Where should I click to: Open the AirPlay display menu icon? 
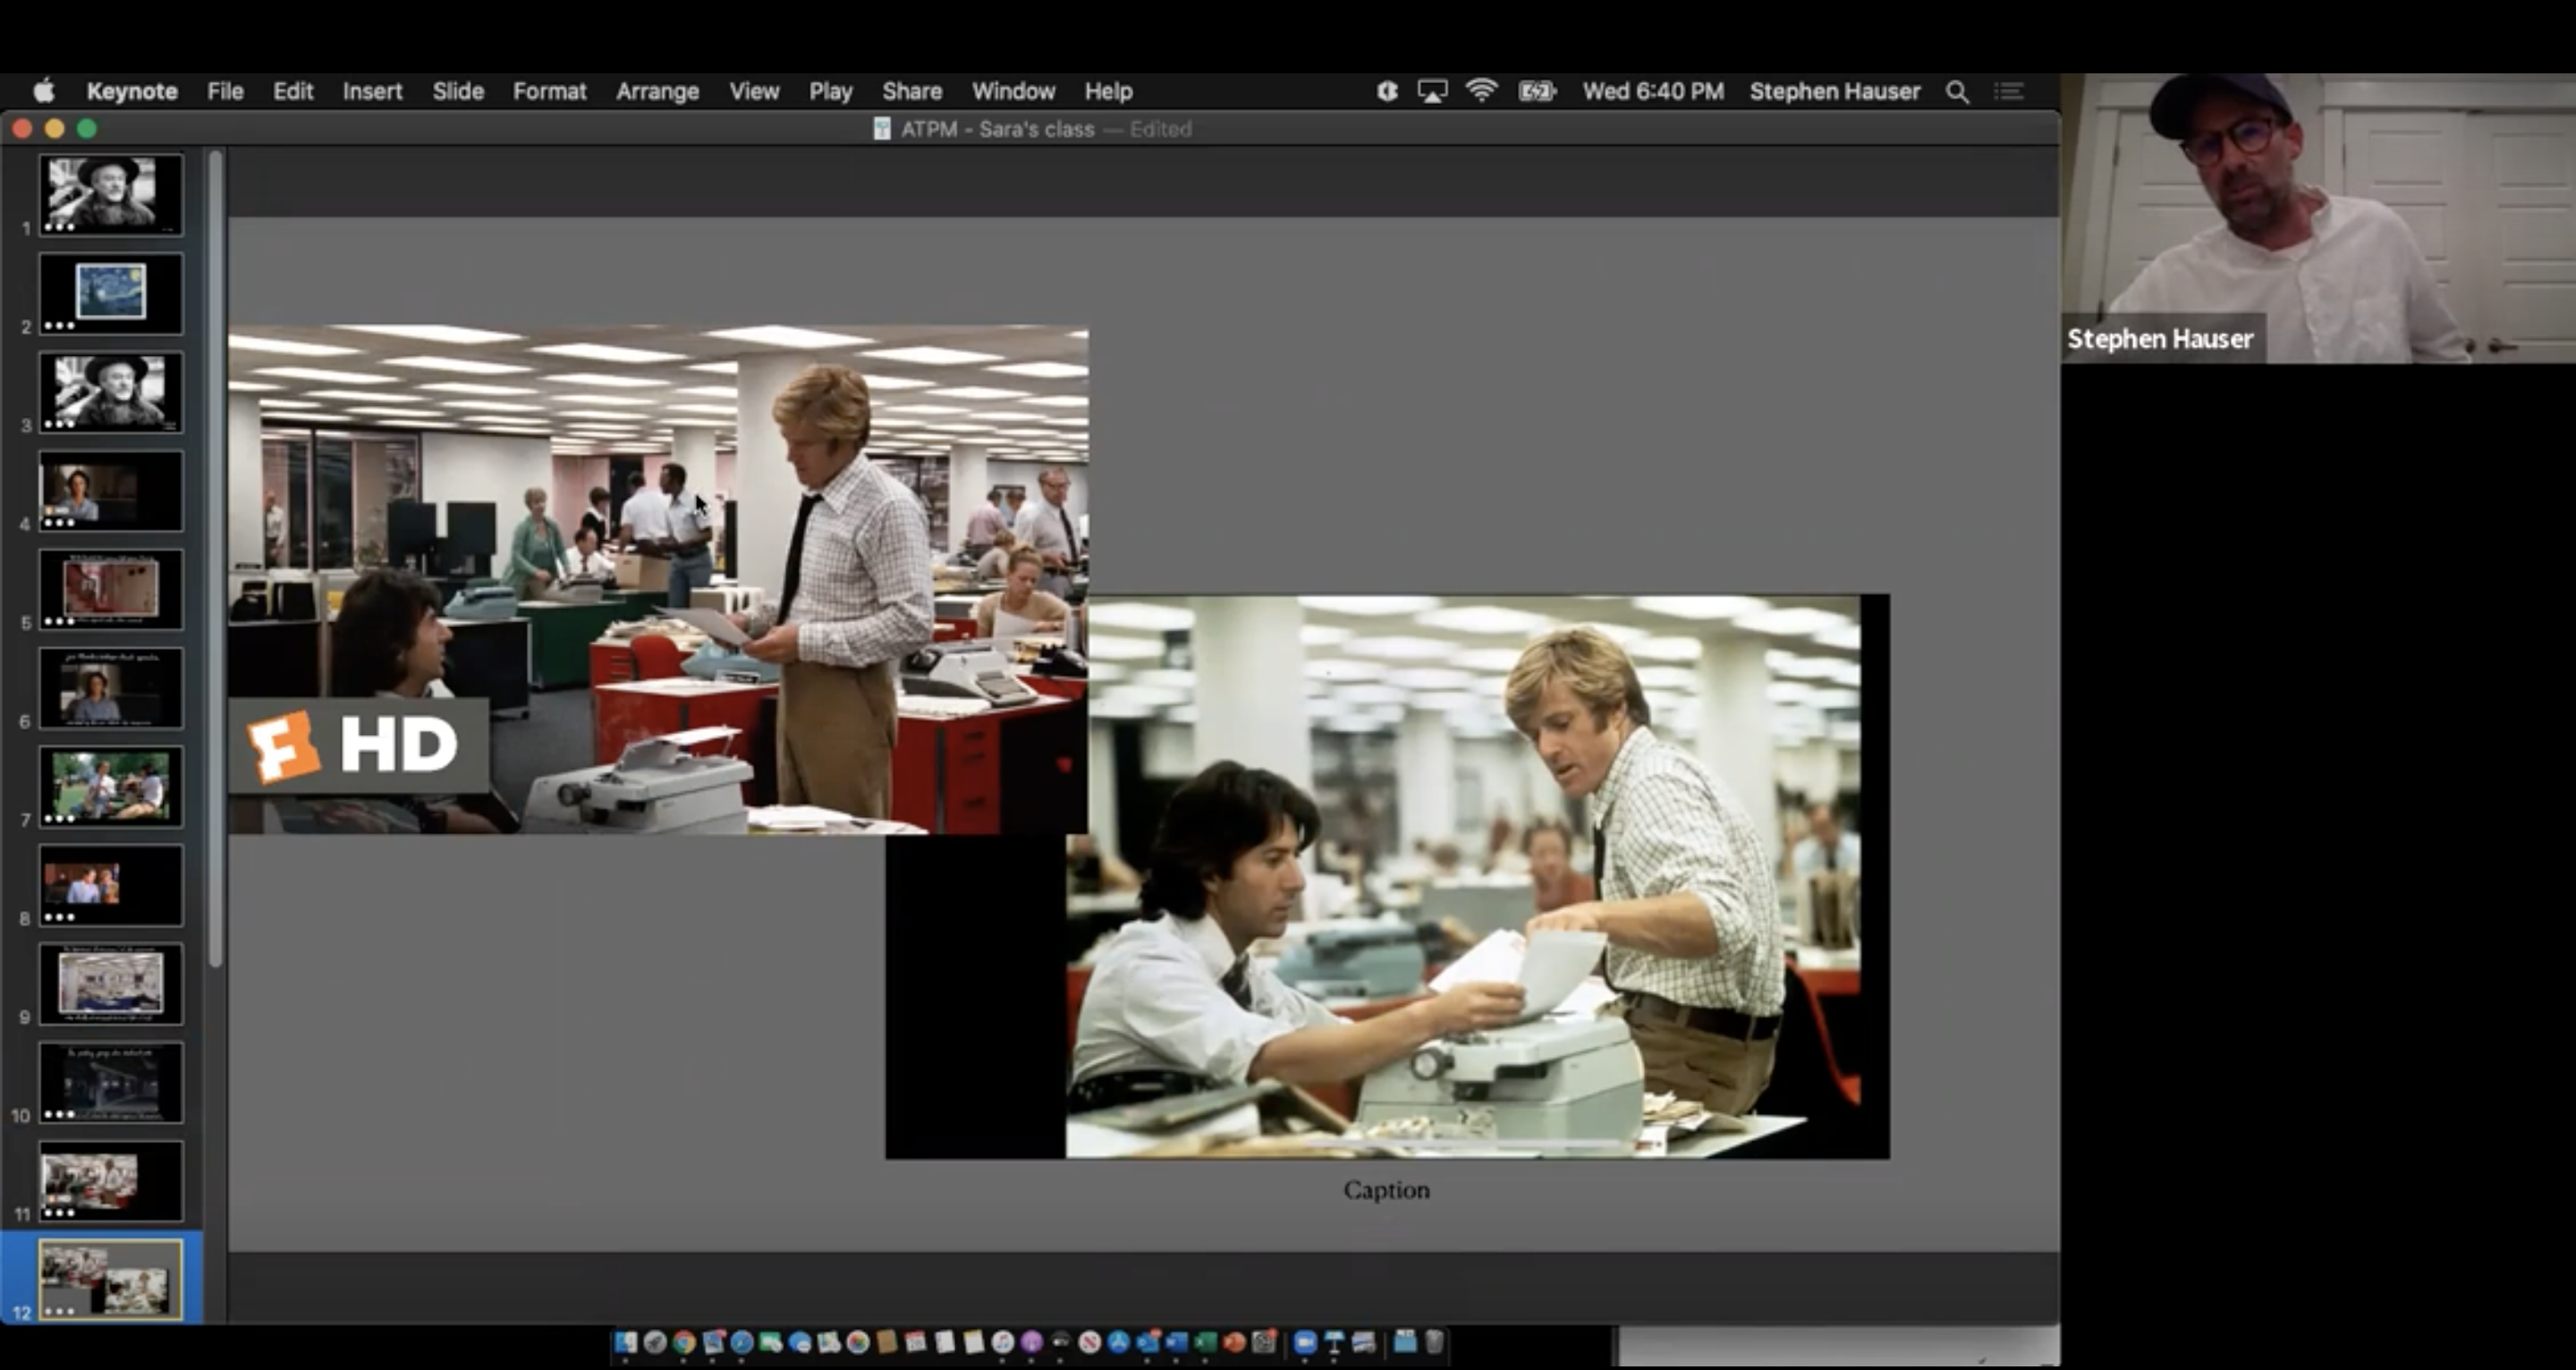pyautogui.click(x=1432, y=92)
